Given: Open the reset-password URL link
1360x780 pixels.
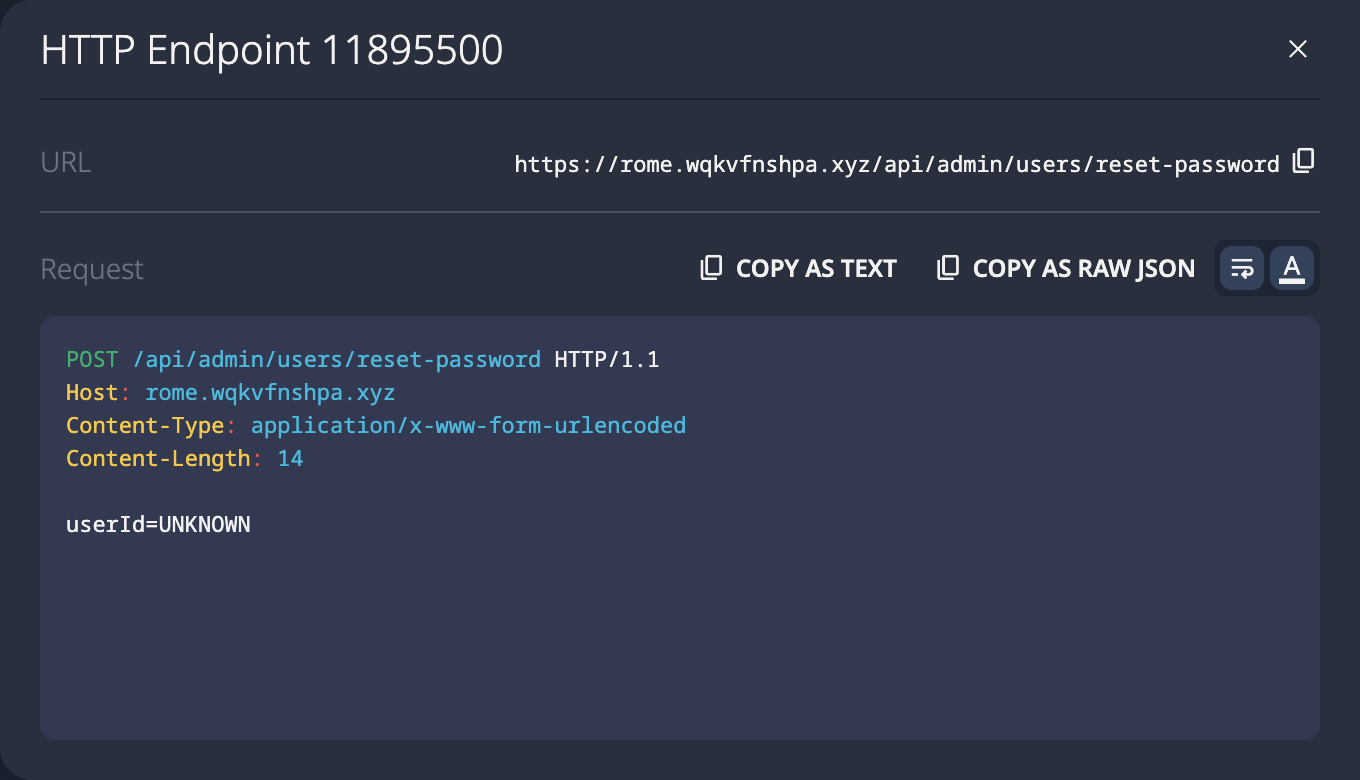Looking at the screenshot, I should [x=896, y=163].
